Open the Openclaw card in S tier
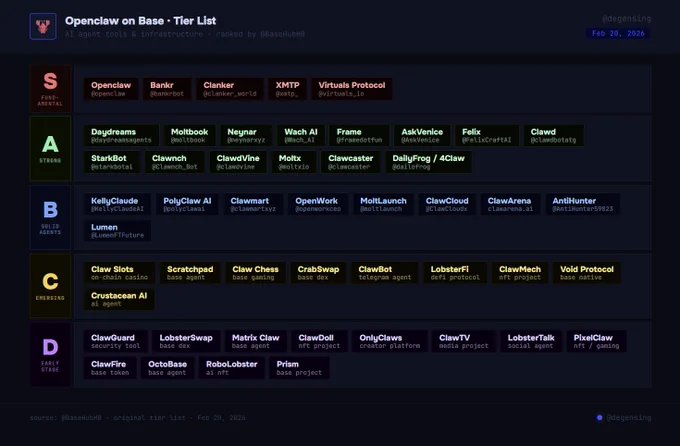 point(111,89)
